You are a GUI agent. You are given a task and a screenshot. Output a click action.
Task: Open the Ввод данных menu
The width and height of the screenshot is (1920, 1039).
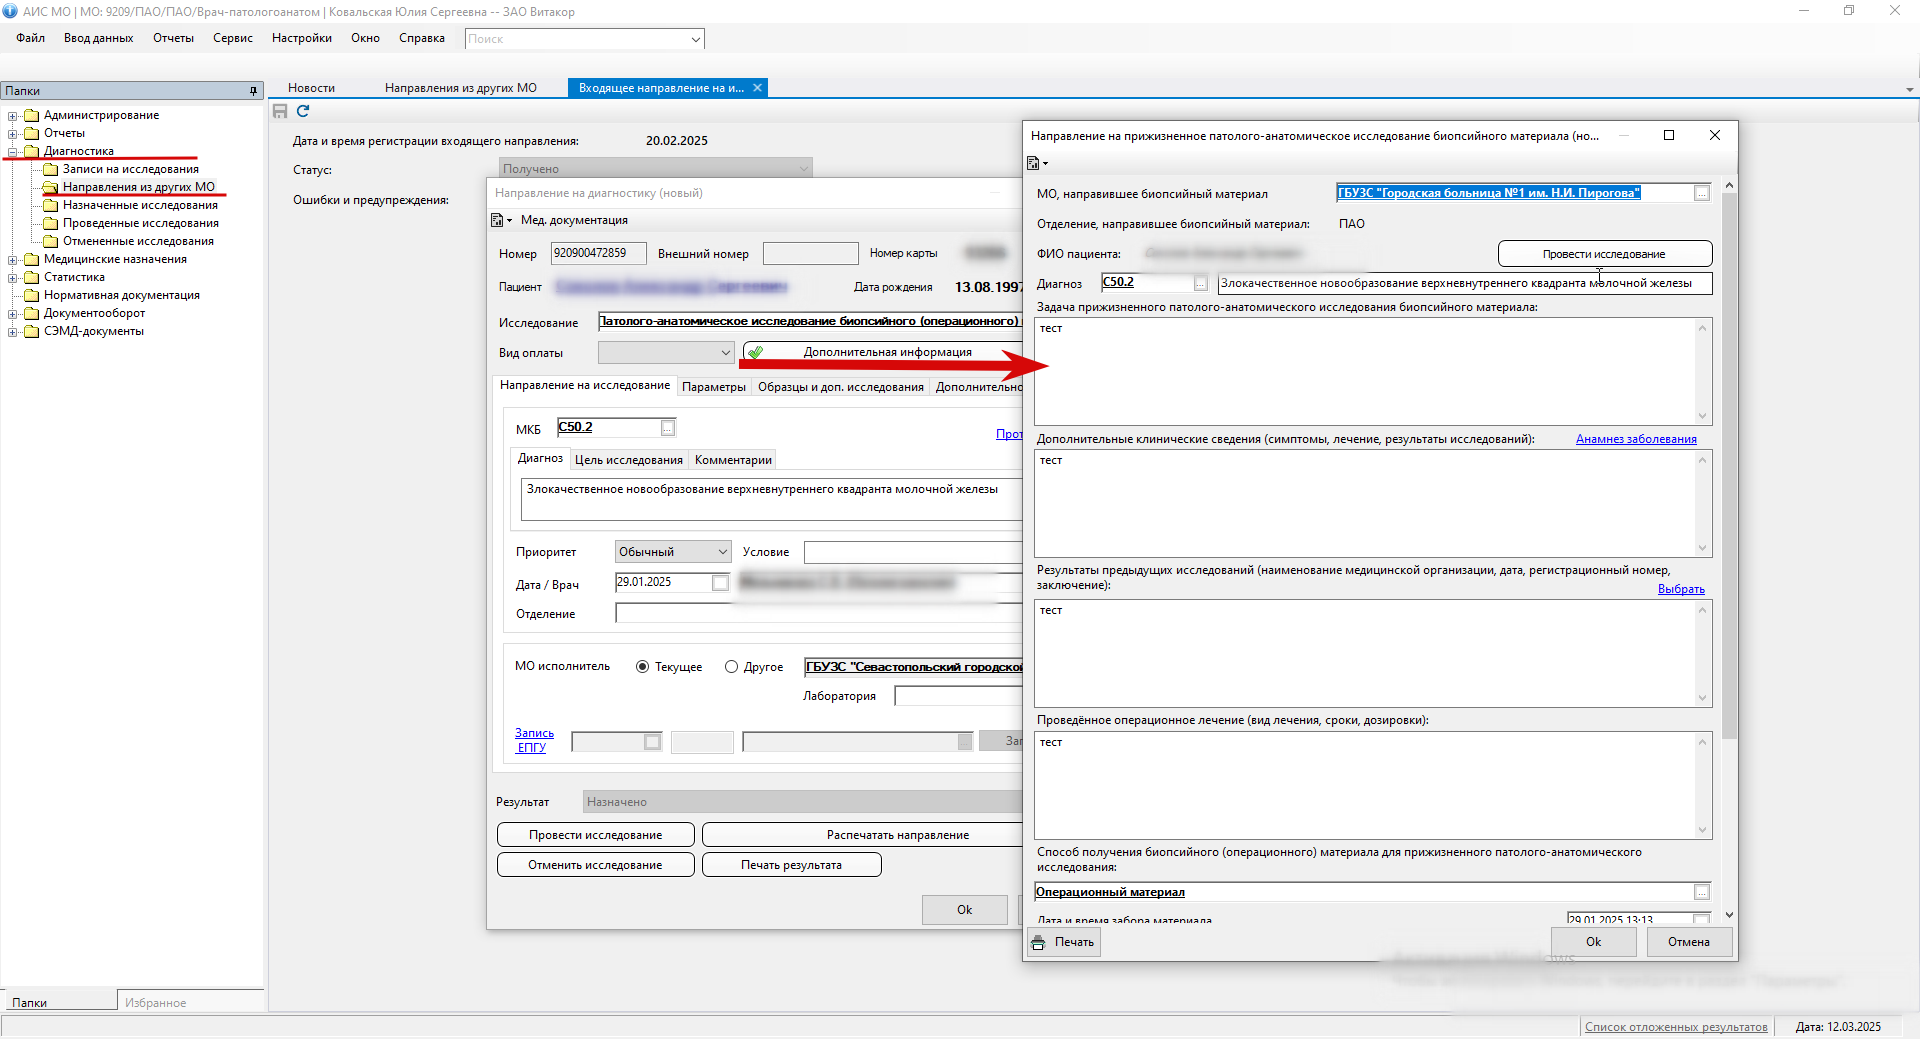pos(98,38)
